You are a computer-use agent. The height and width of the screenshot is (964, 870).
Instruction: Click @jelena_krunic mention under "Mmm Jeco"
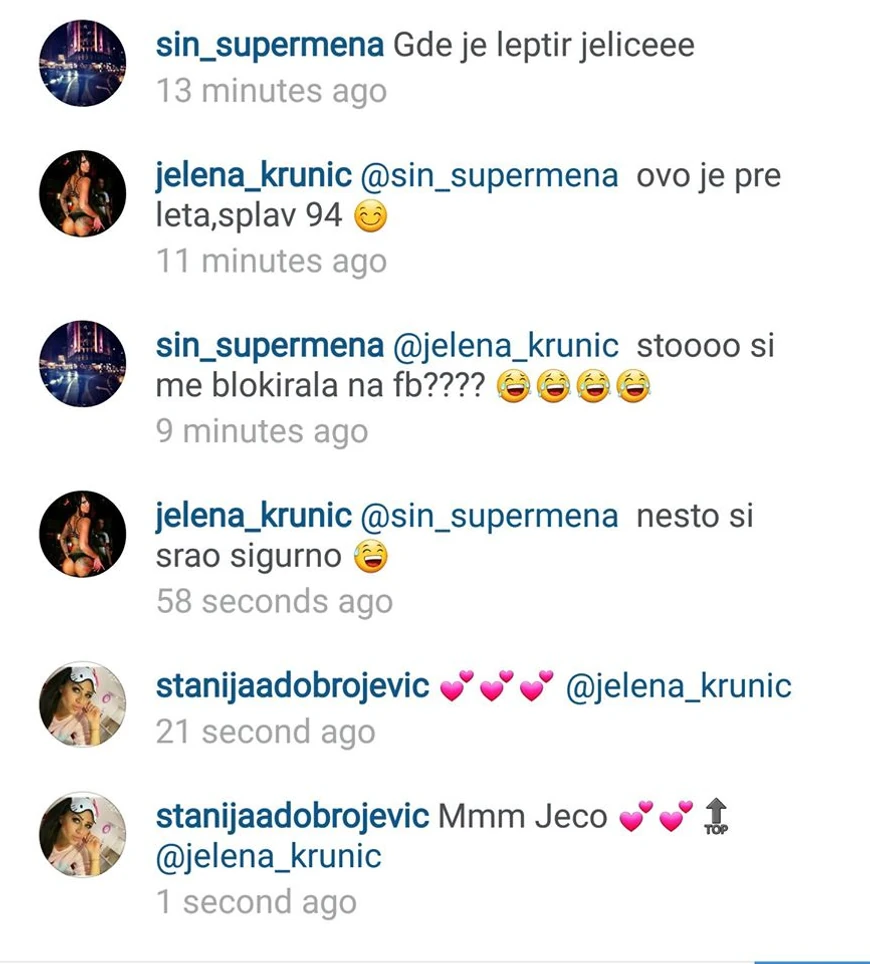[269, 857]
